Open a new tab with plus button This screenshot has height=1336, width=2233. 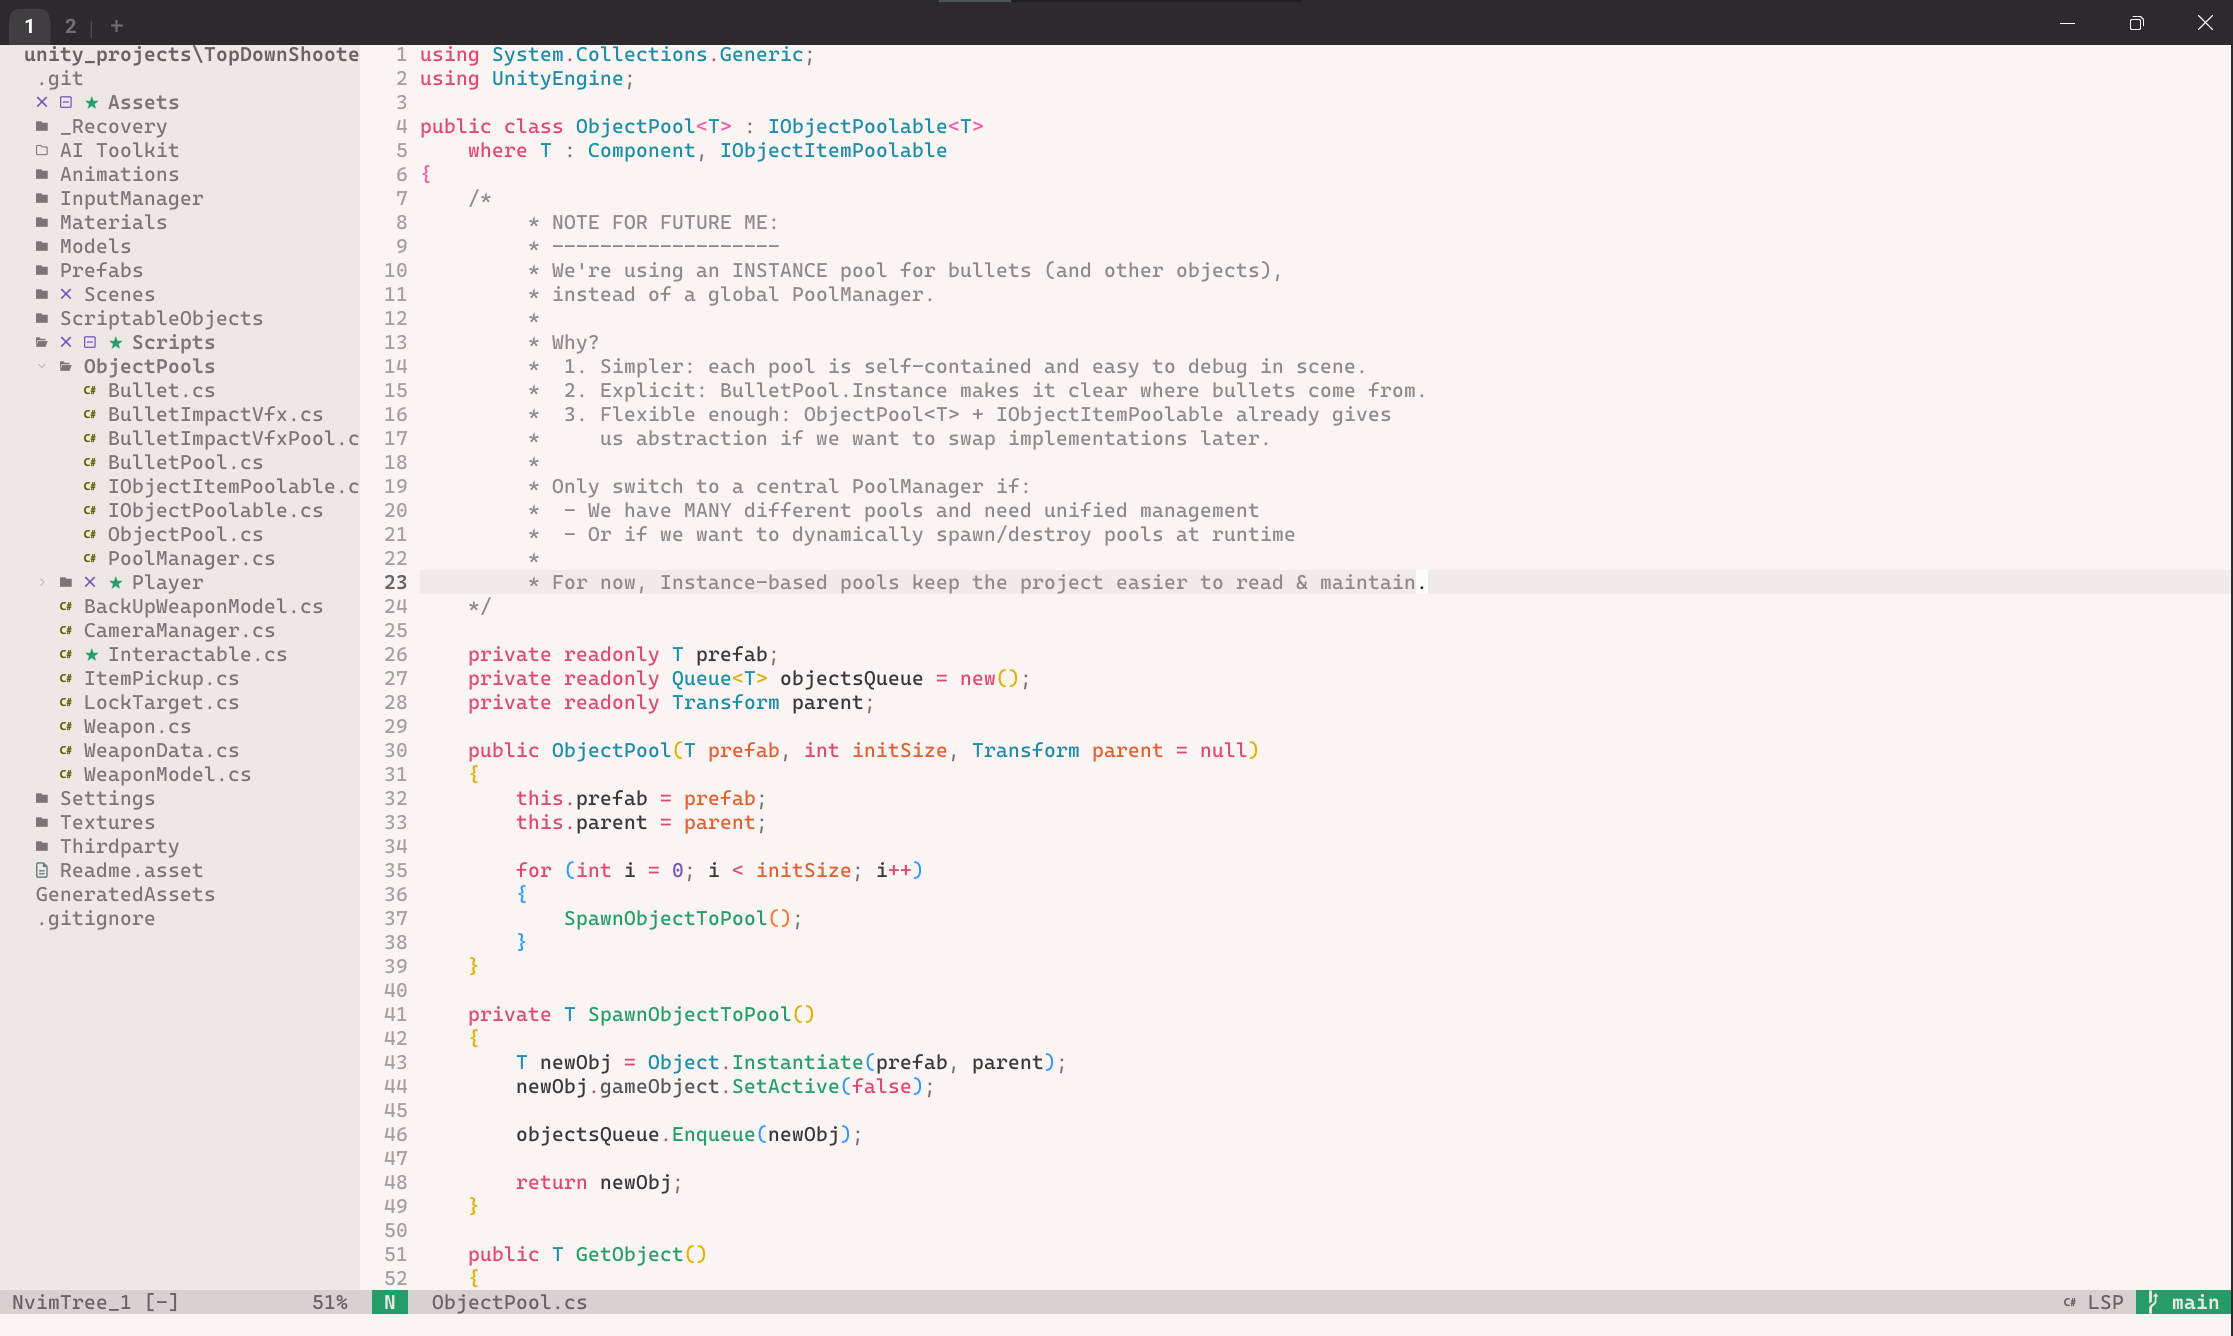(x=117, y=26)
